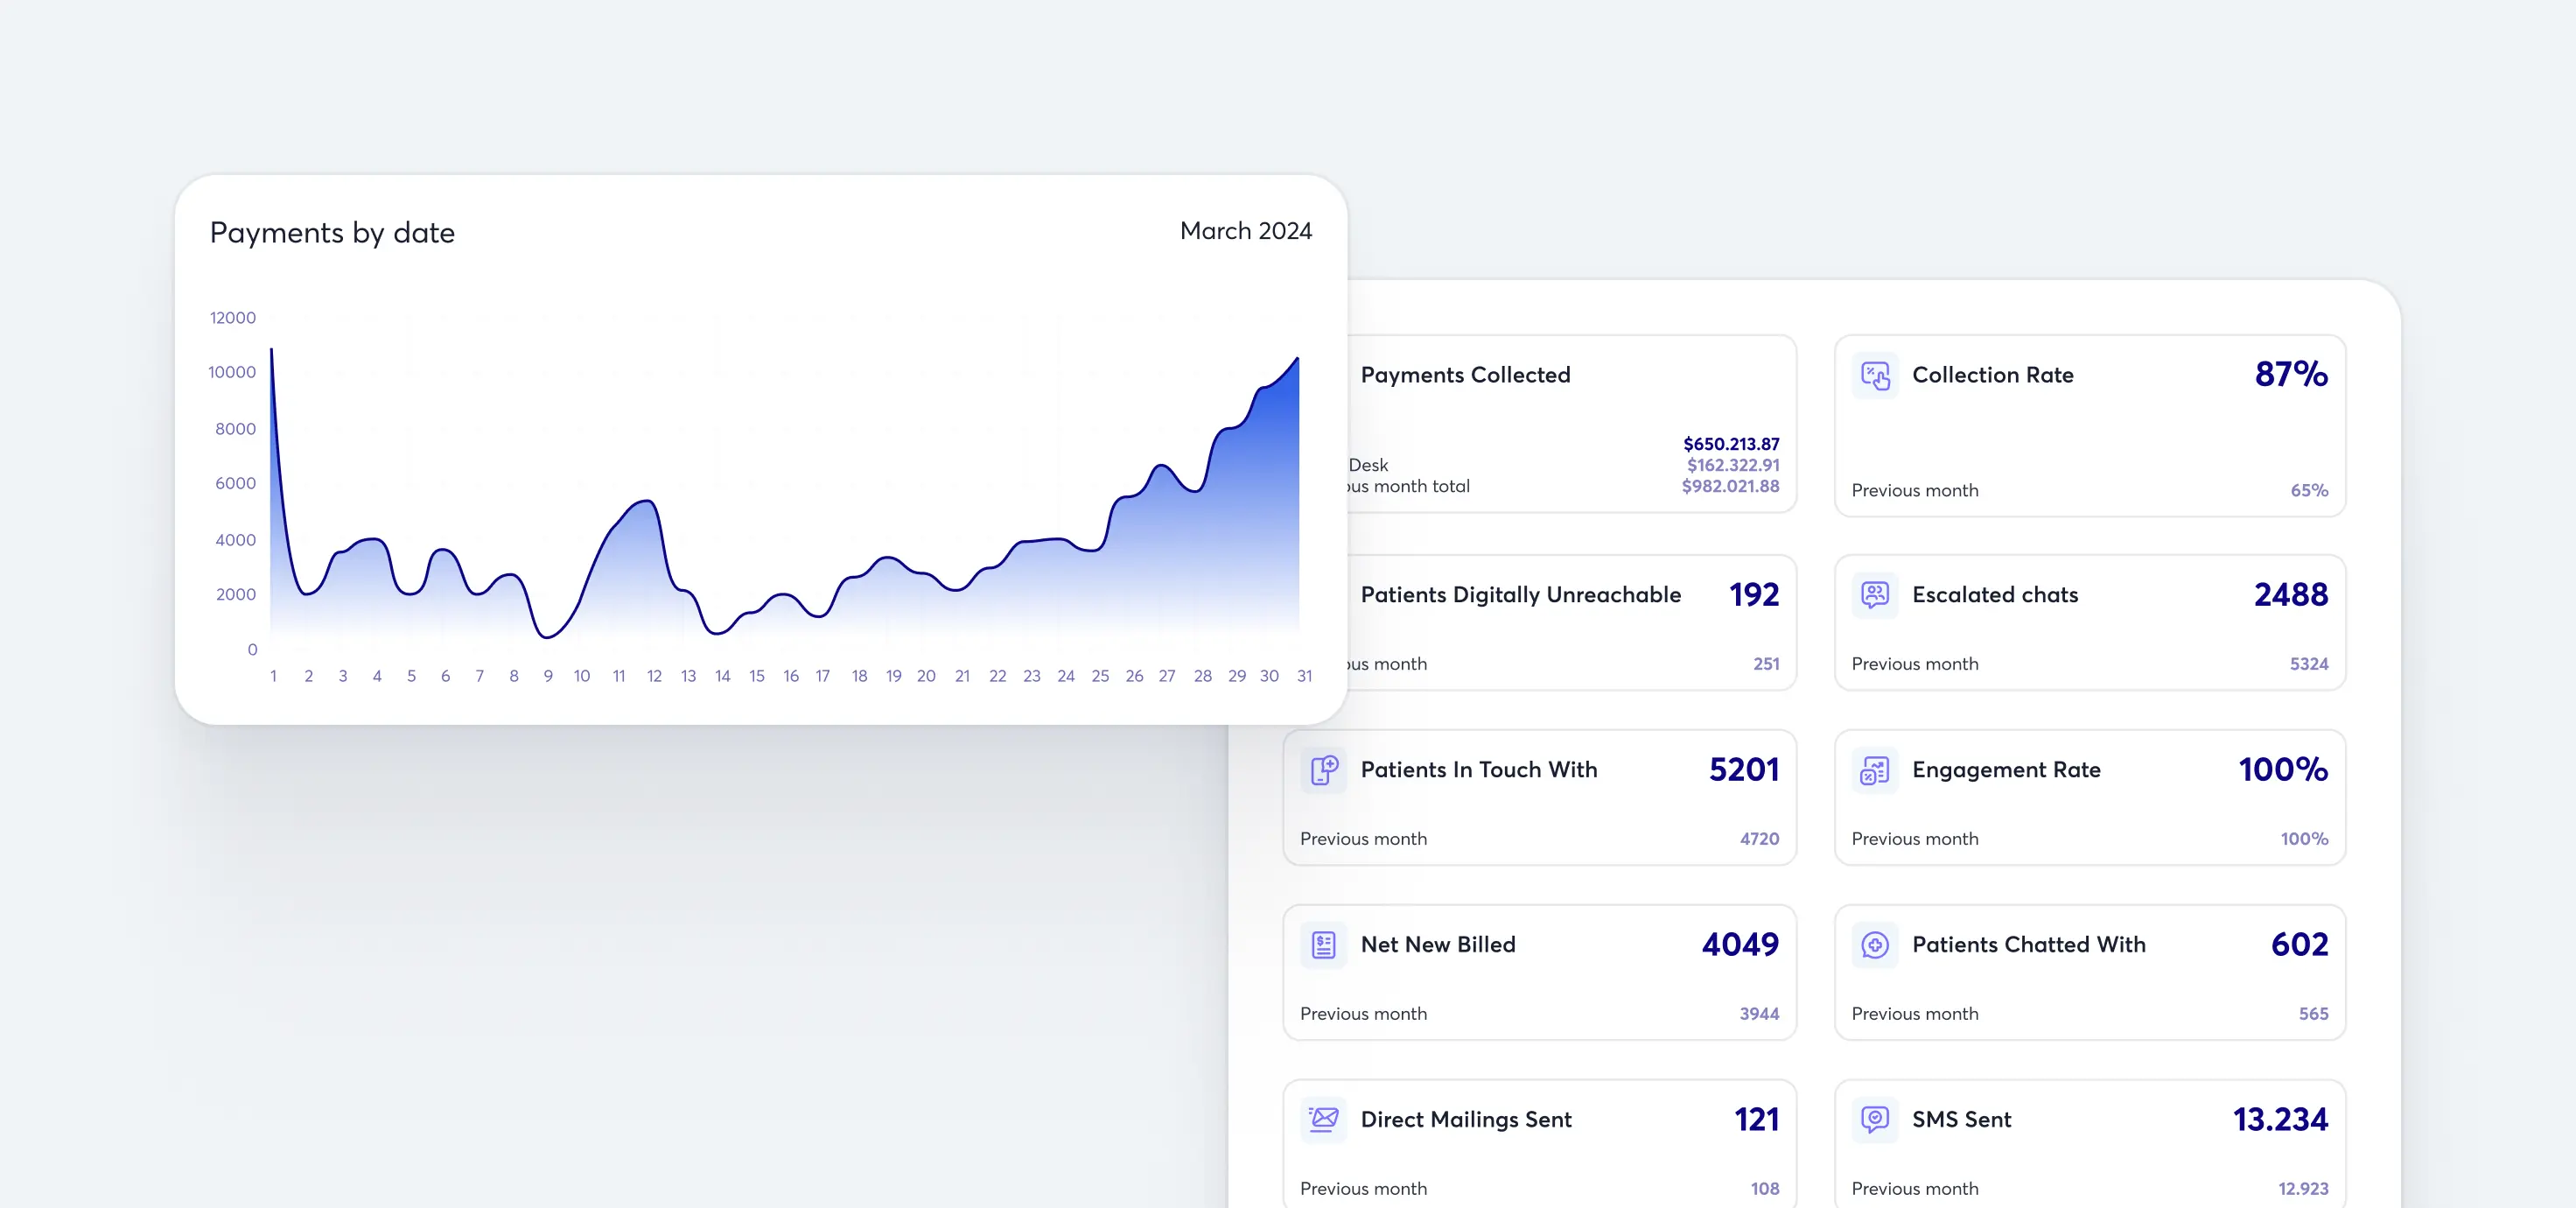Click the $650.213.87 payments amount
Image resolution: width=2576 pixels, height=1208 pixels.
pyautogui.click(x=1730, y=444)
